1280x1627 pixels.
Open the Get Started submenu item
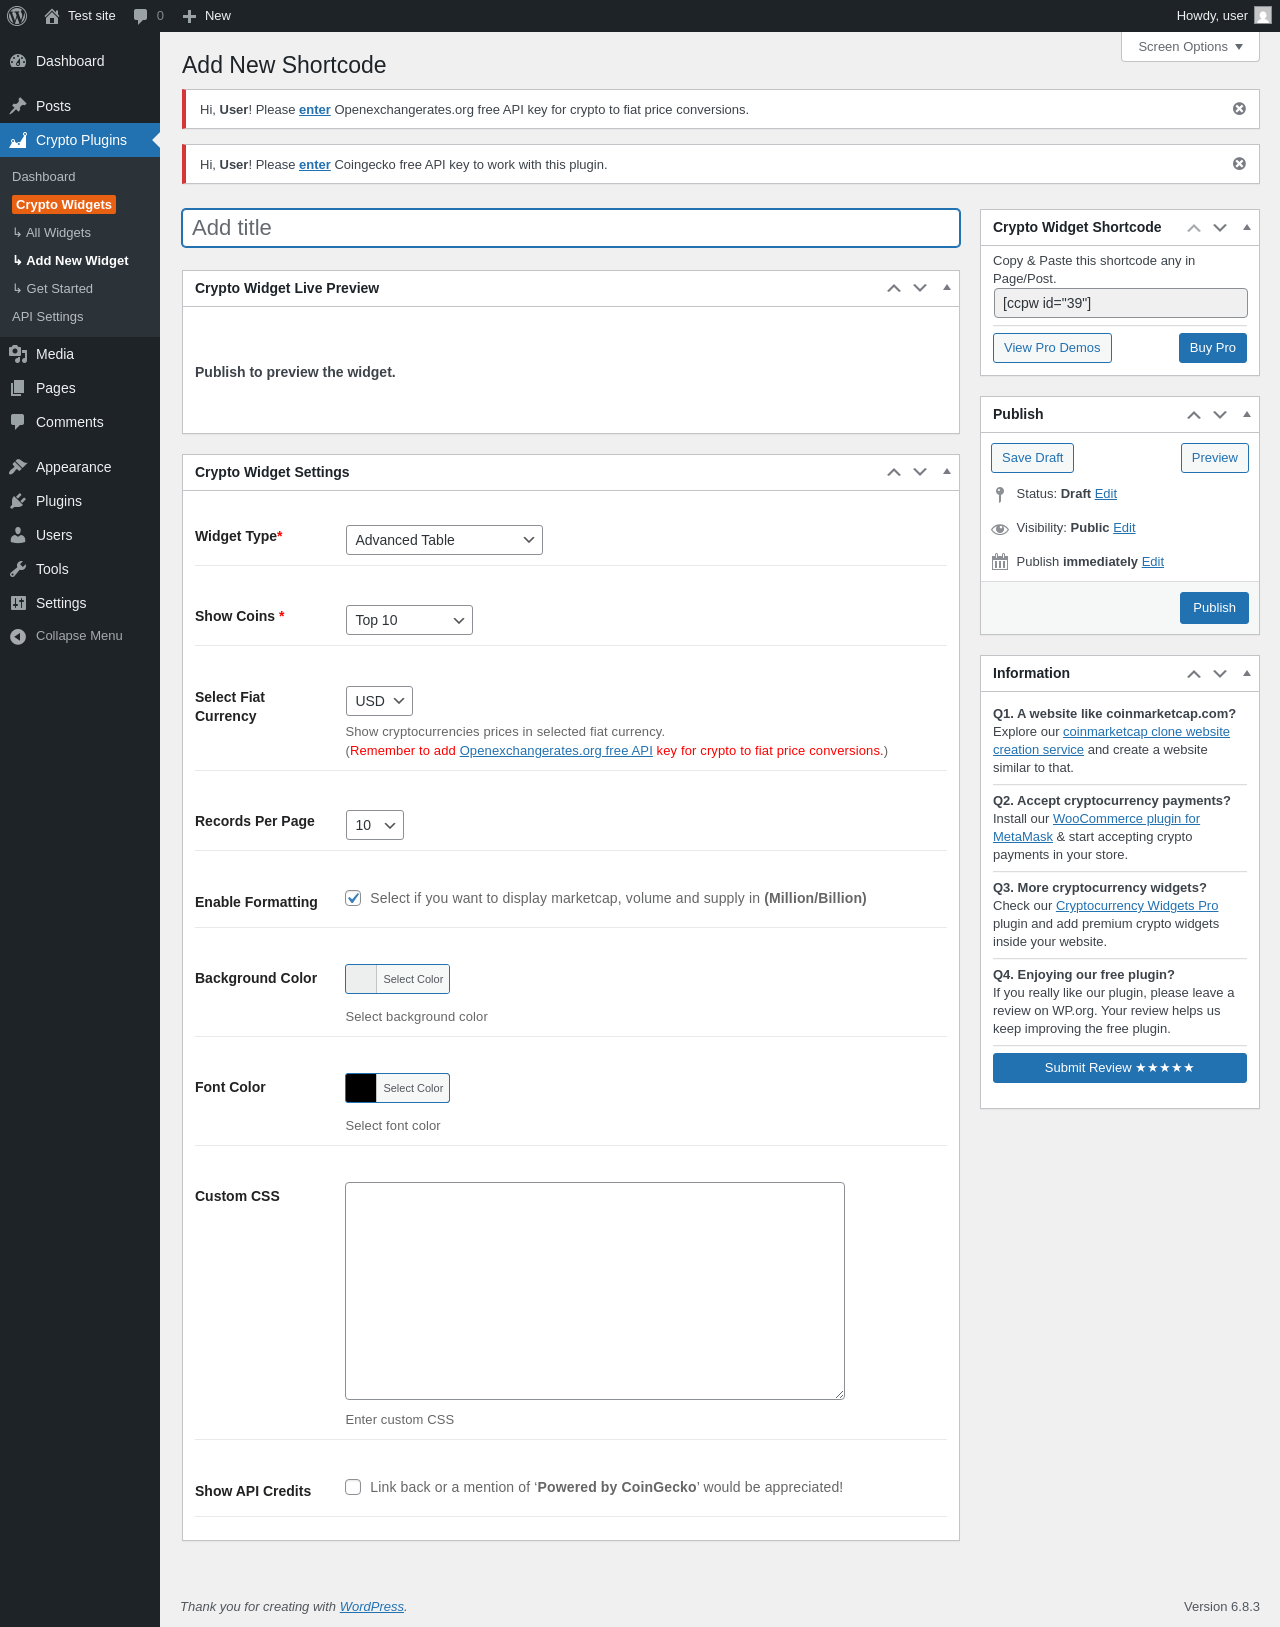53,289
